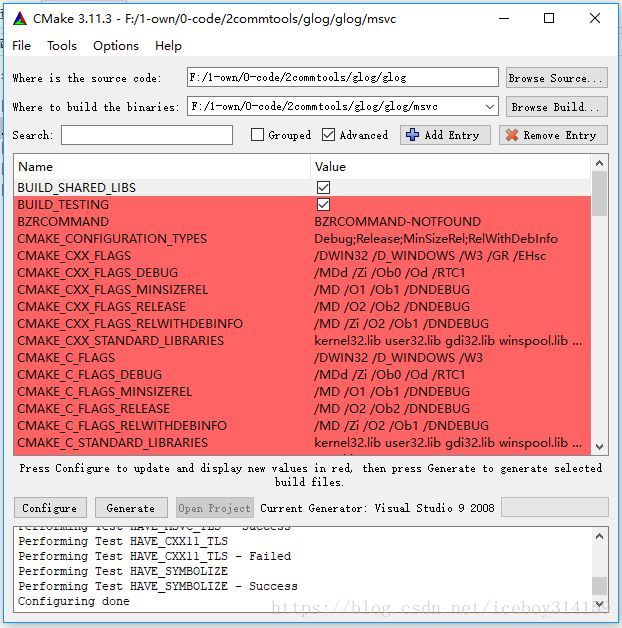
Task: Minimize the CMake window
Action: point(504,18)
